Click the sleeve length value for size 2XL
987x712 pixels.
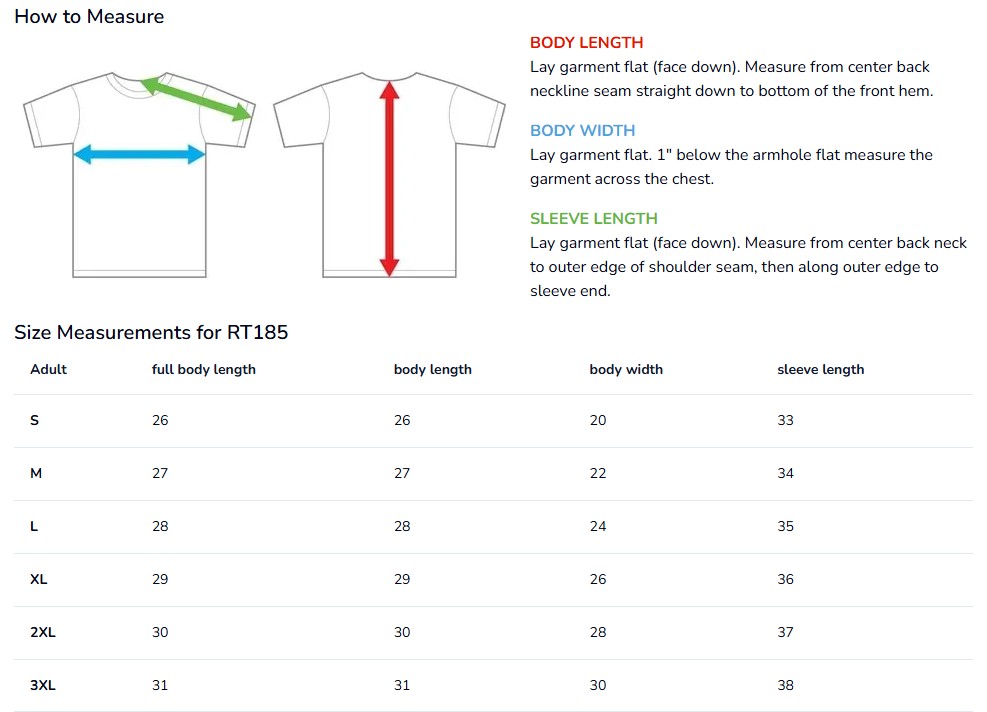[785, 633]
